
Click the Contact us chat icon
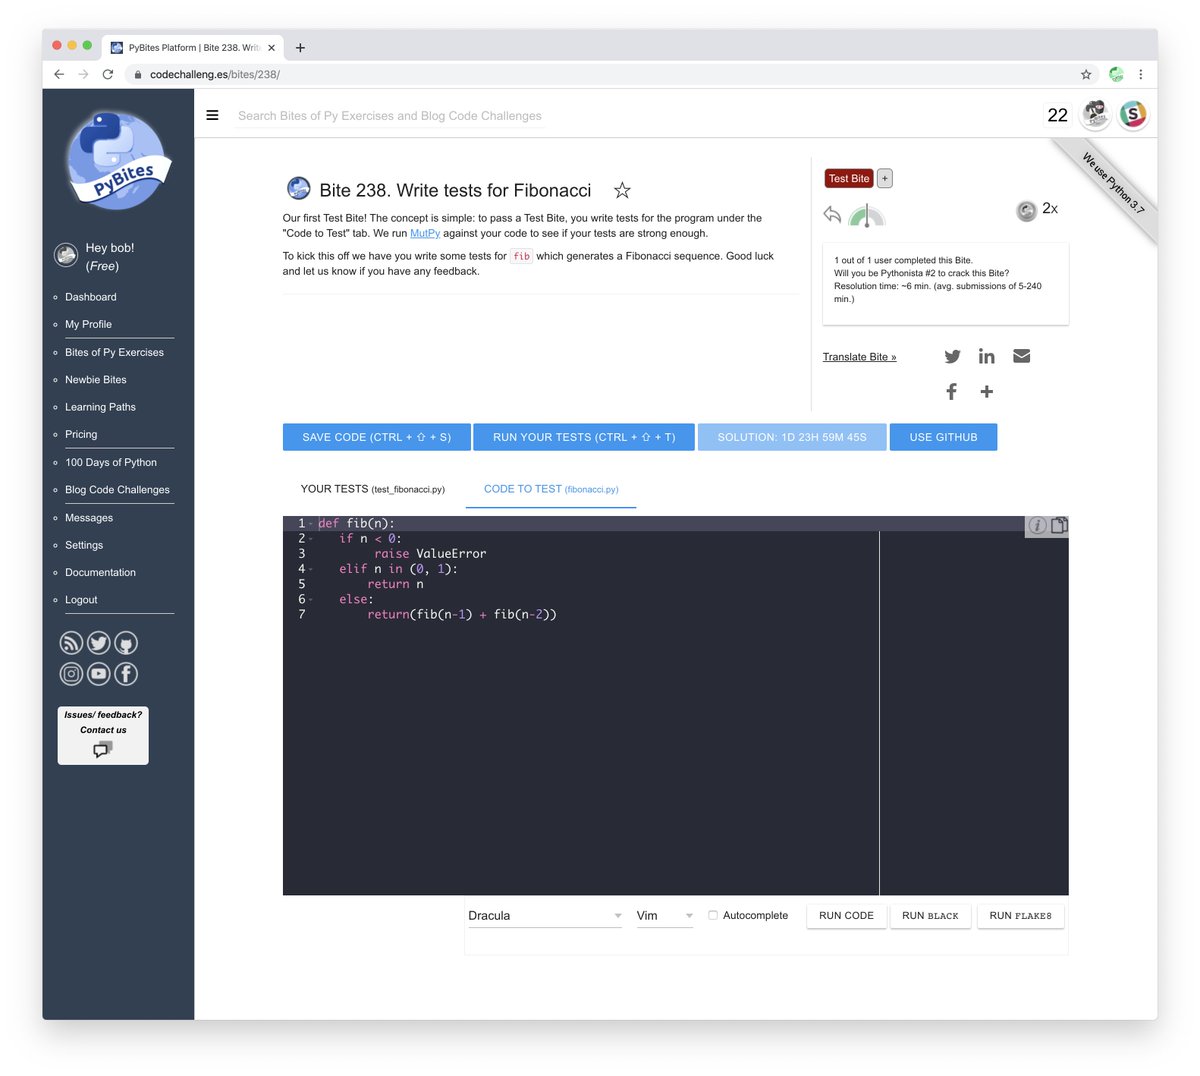103,749
